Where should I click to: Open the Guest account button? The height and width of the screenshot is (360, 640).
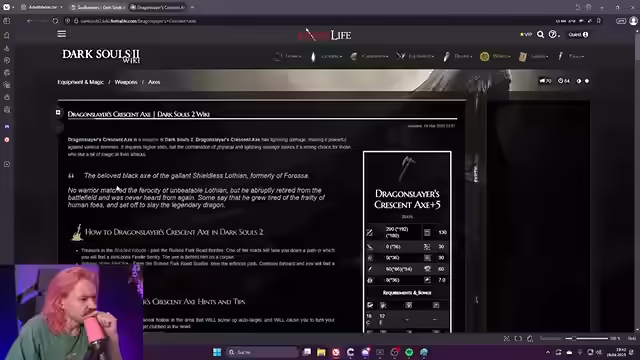tap(578, 35)
